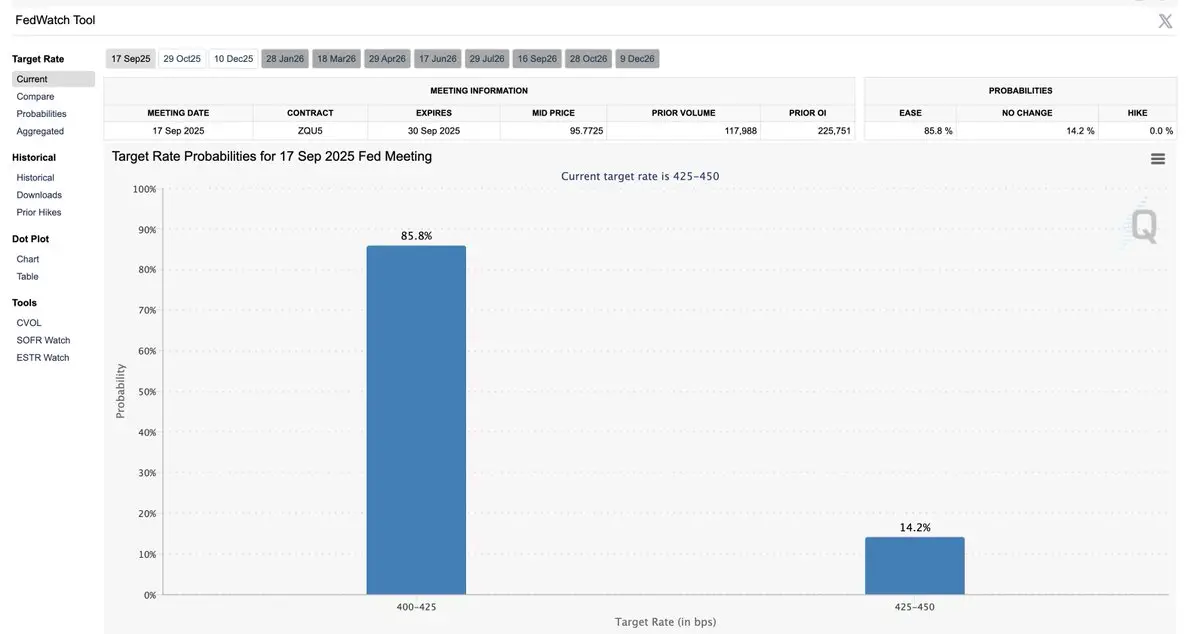Select the 28 Oct26 meeting tab

click(588, 59)
